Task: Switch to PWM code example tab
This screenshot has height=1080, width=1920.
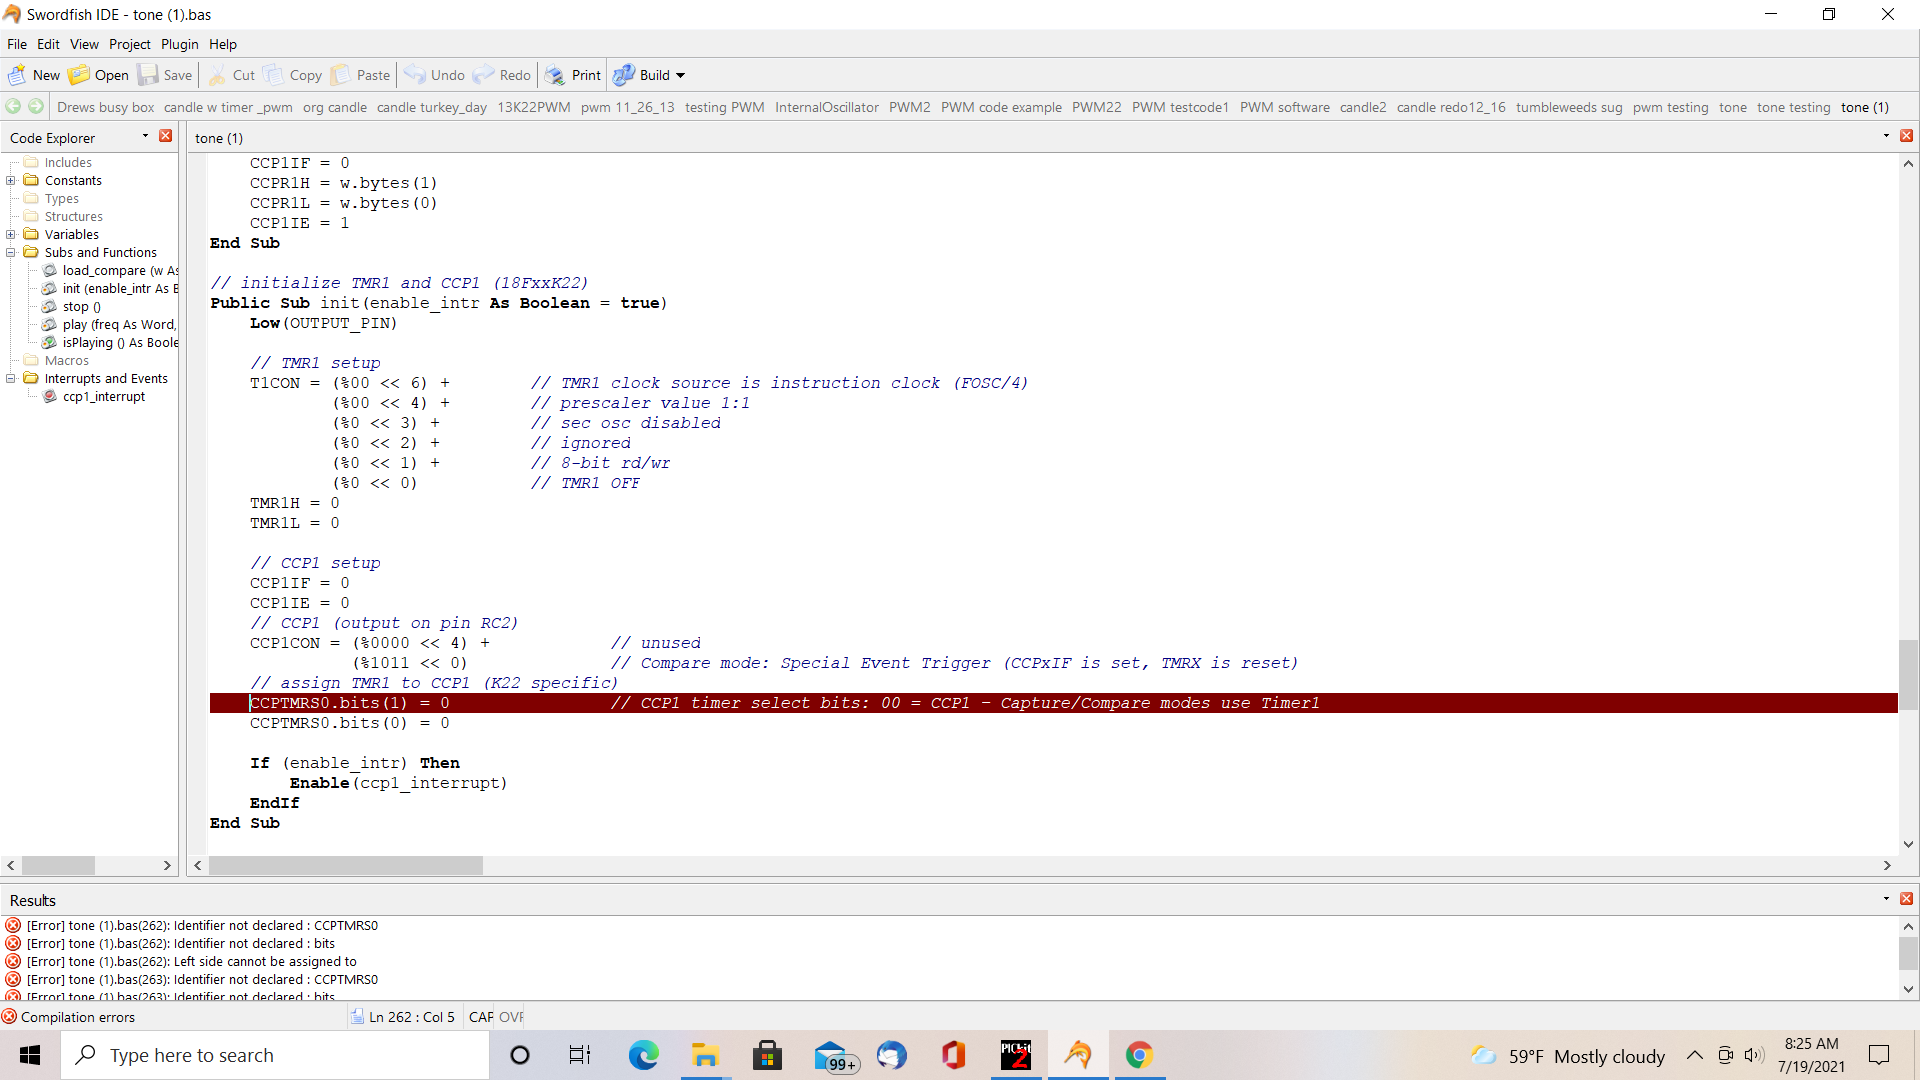Action: coord(1001,107)
